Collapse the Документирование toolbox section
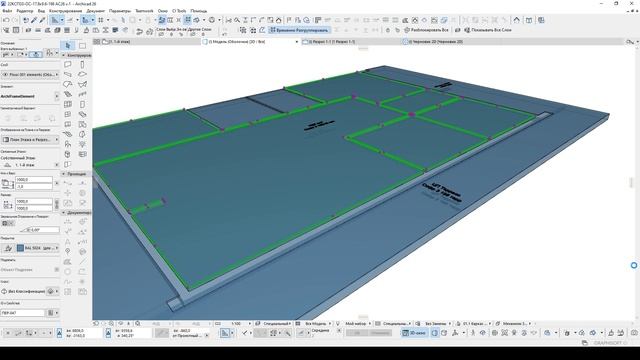The width and height of the screenshot is (640, 360). (64, 213)
